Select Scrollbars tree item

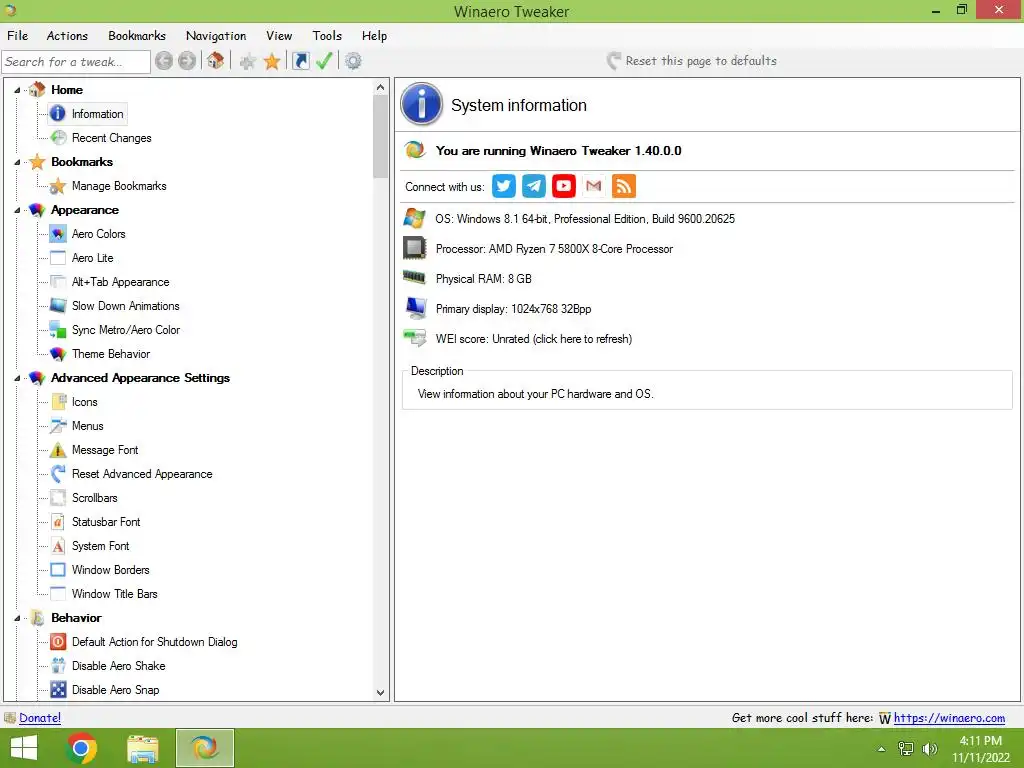pos(95,498)
